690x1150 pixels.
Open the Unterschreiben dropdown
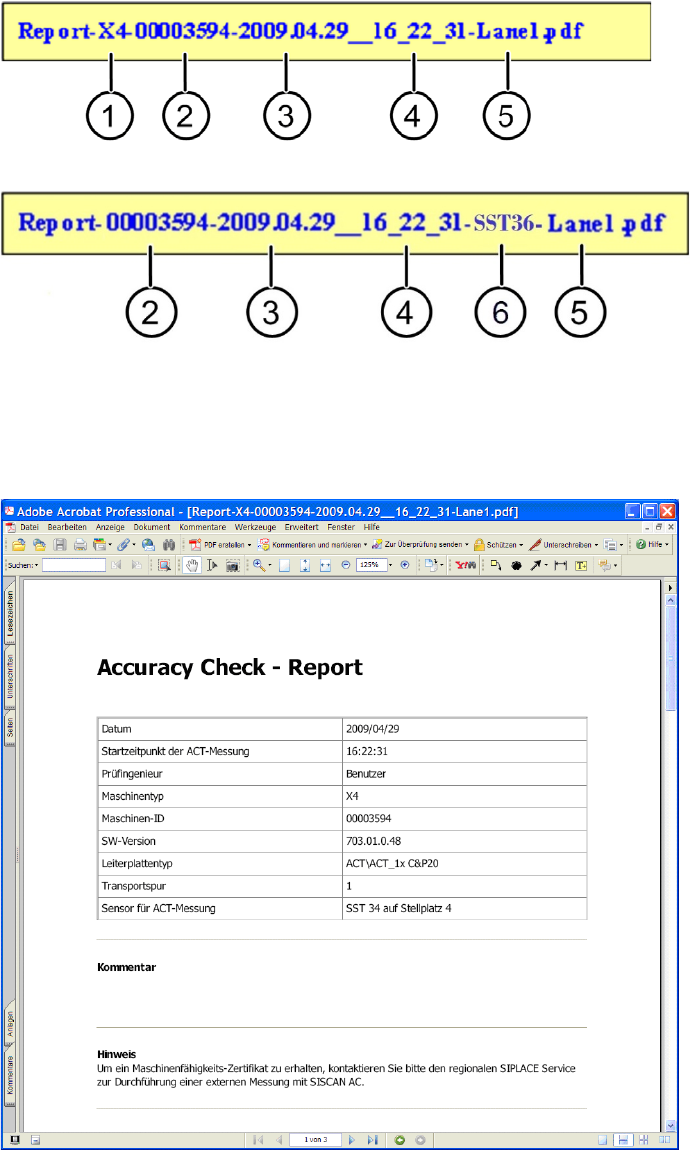(596, 545)
